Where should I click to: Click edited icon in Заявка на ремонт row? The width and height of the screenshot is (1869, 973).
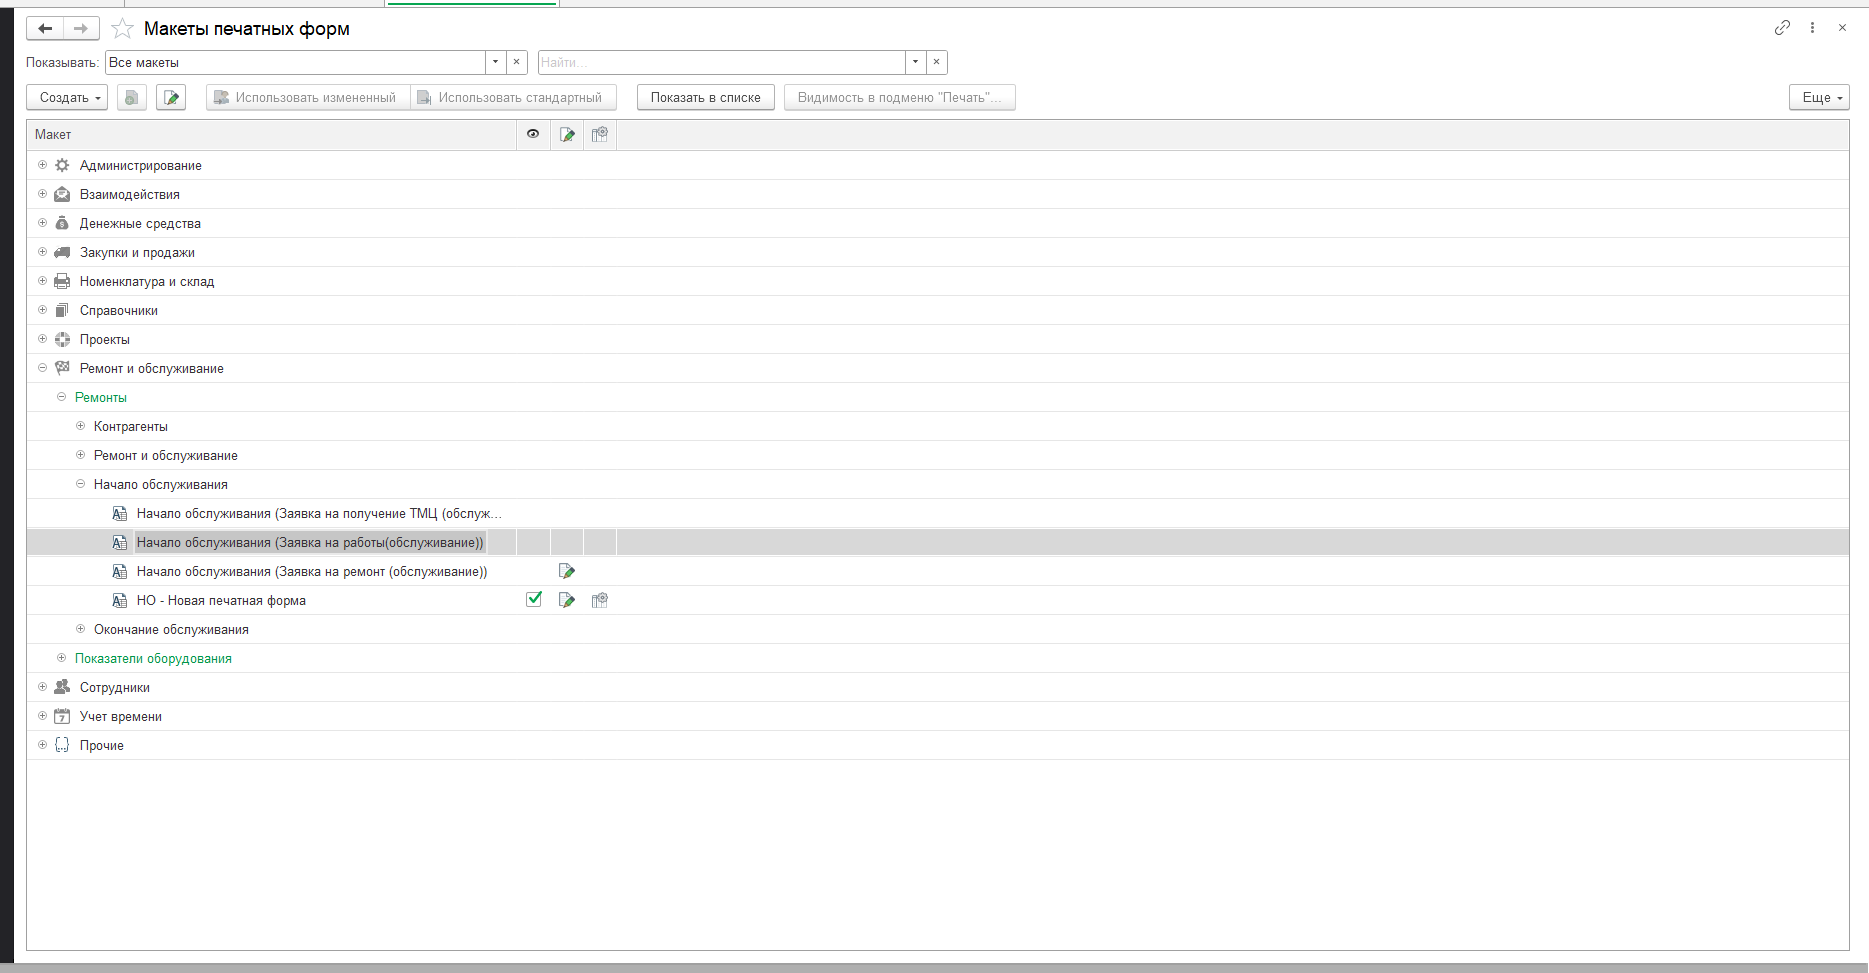(567, 571)
